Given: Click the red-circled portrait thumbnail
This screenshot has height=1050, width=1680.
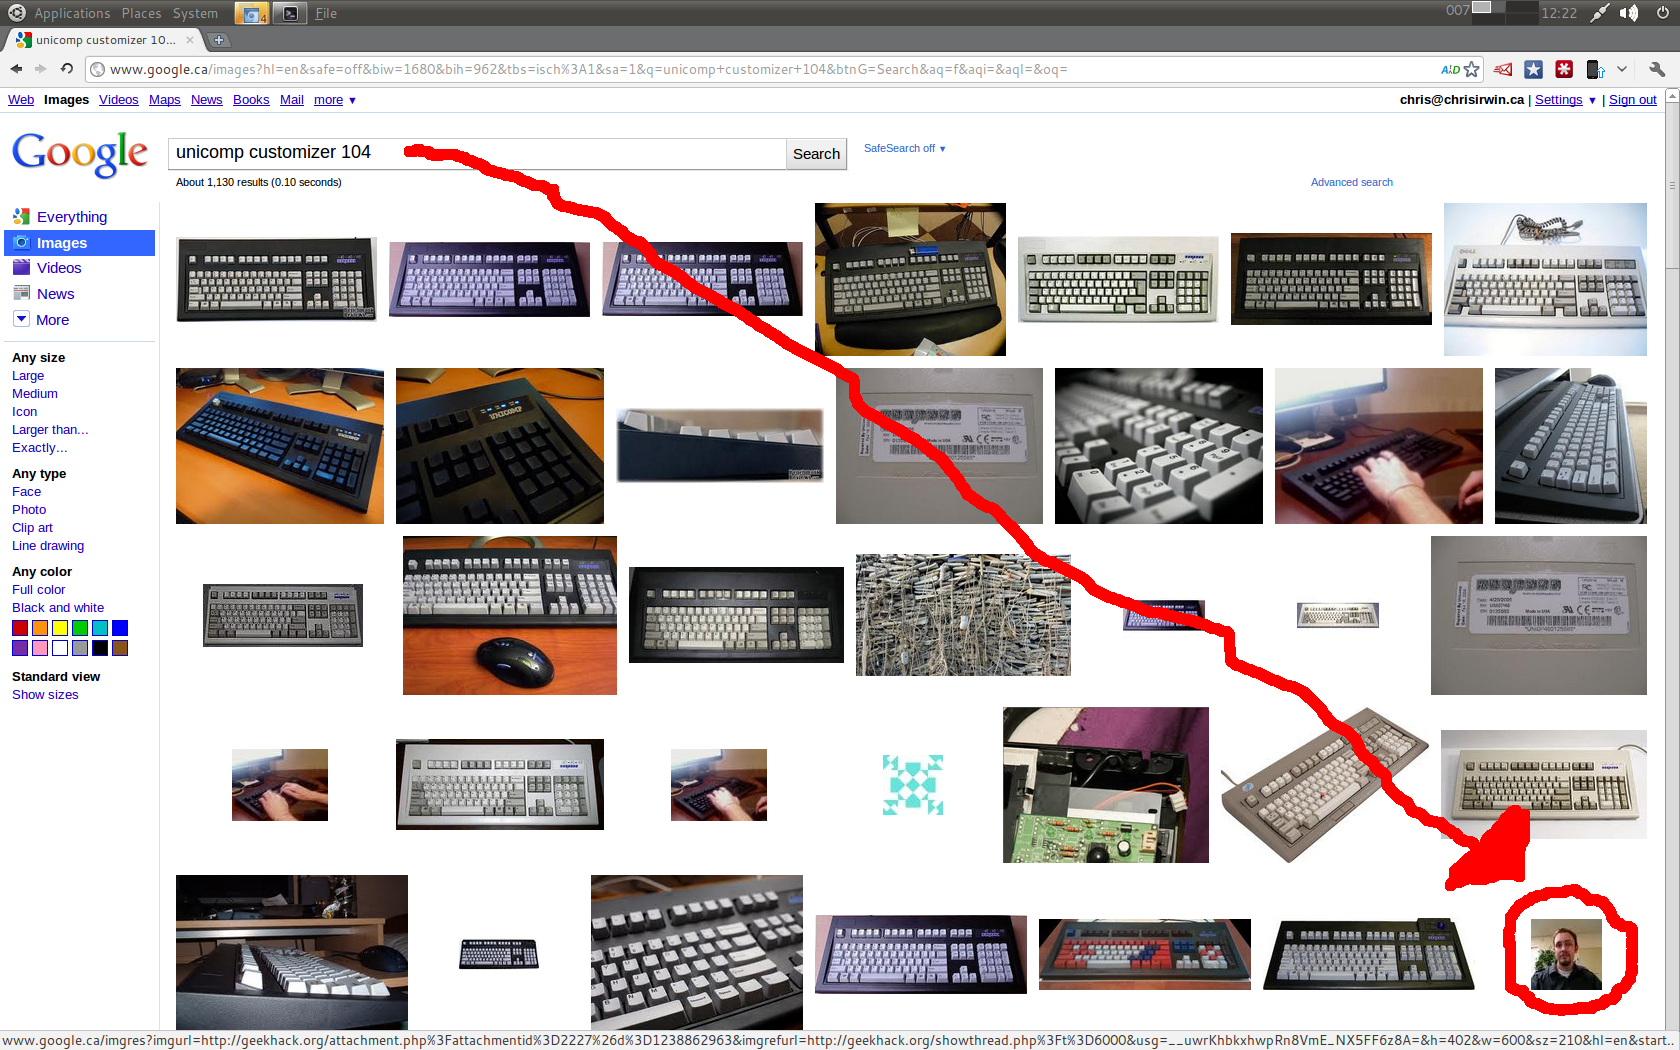Looking at the screenshot, I should [1567, 953].
